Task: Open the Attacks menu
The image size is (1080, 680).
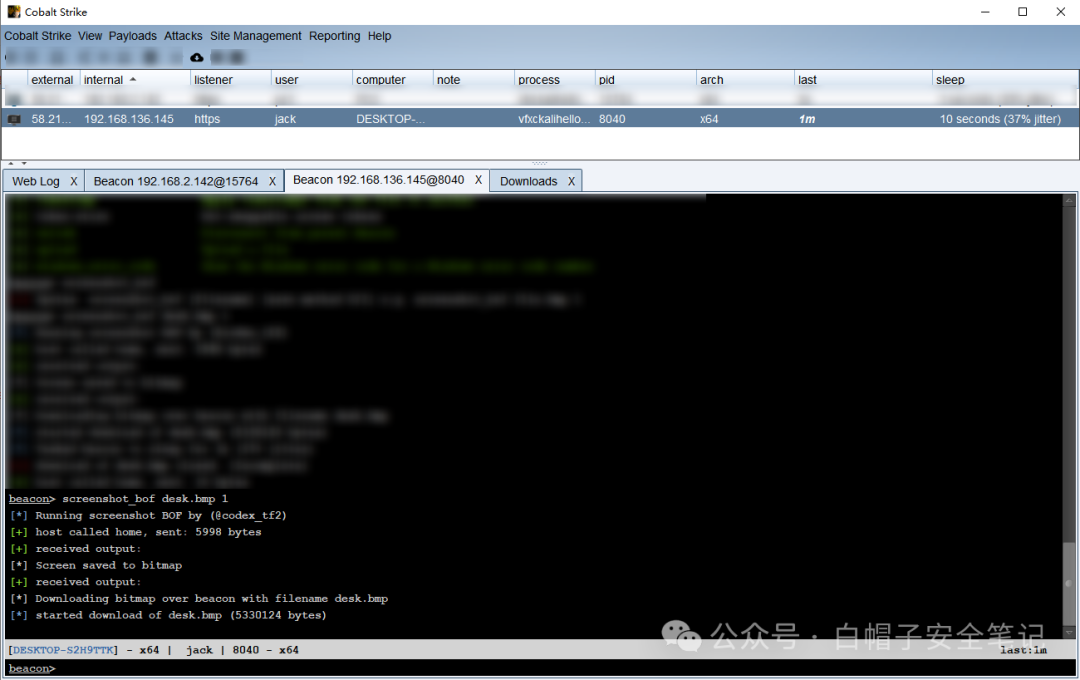Action: (183, 36)
